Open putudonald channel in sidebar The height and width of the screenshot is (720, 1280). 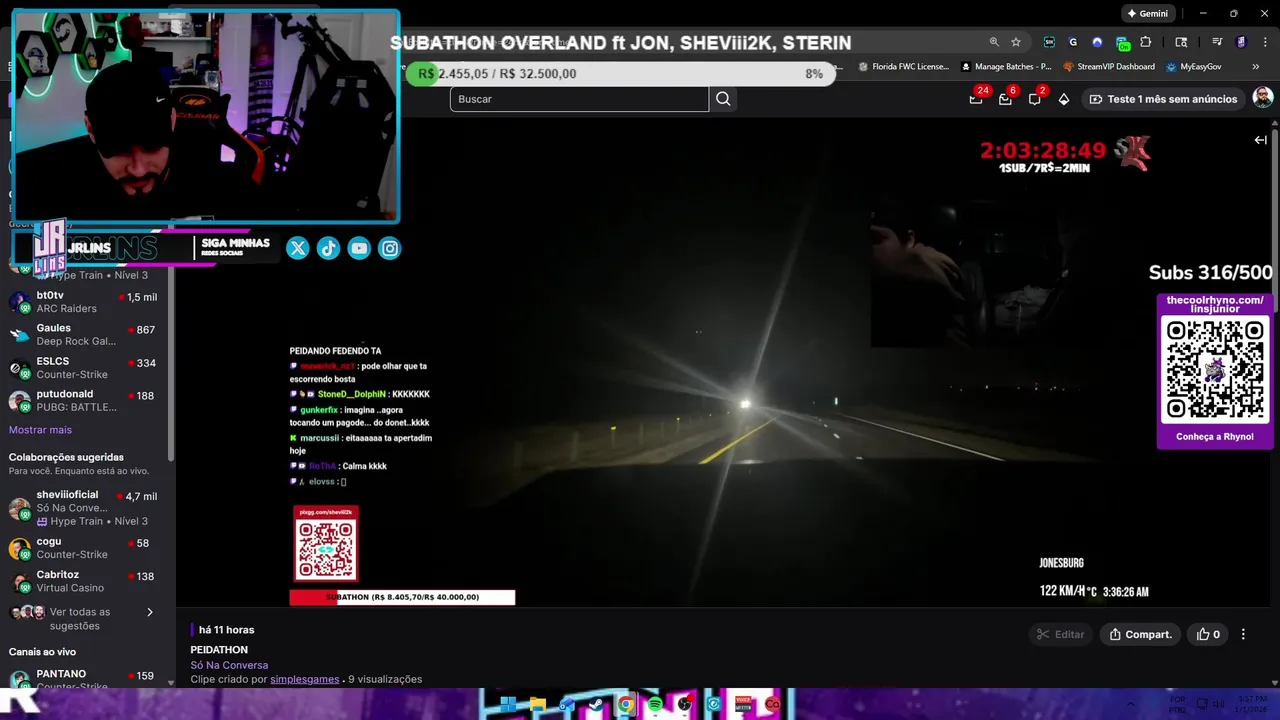(x=85, y=401)
